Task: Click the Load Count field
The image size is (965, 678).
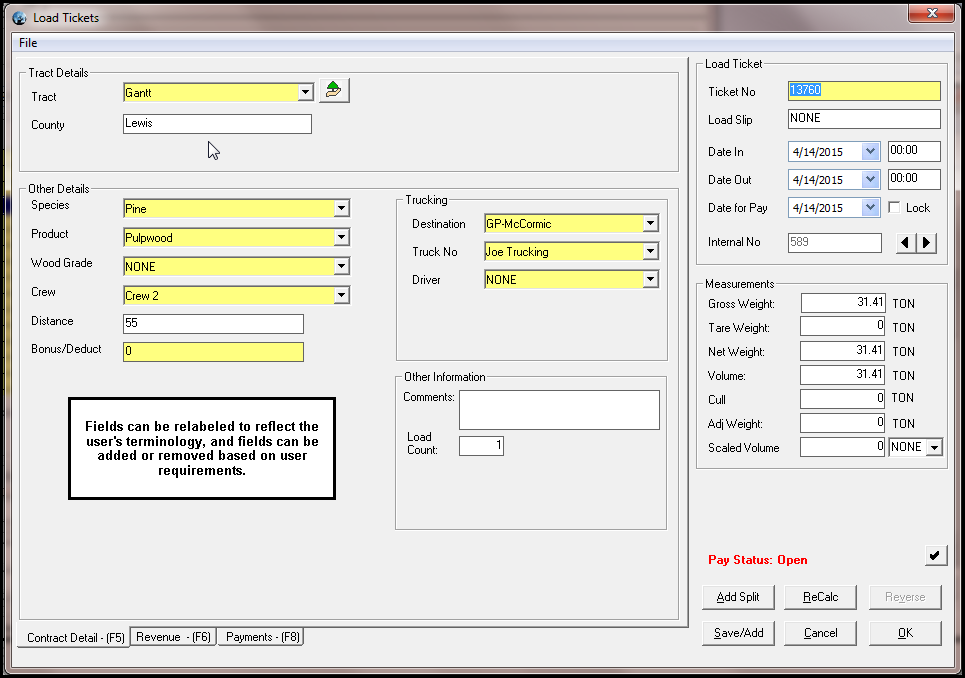Action: click(481, 445)
